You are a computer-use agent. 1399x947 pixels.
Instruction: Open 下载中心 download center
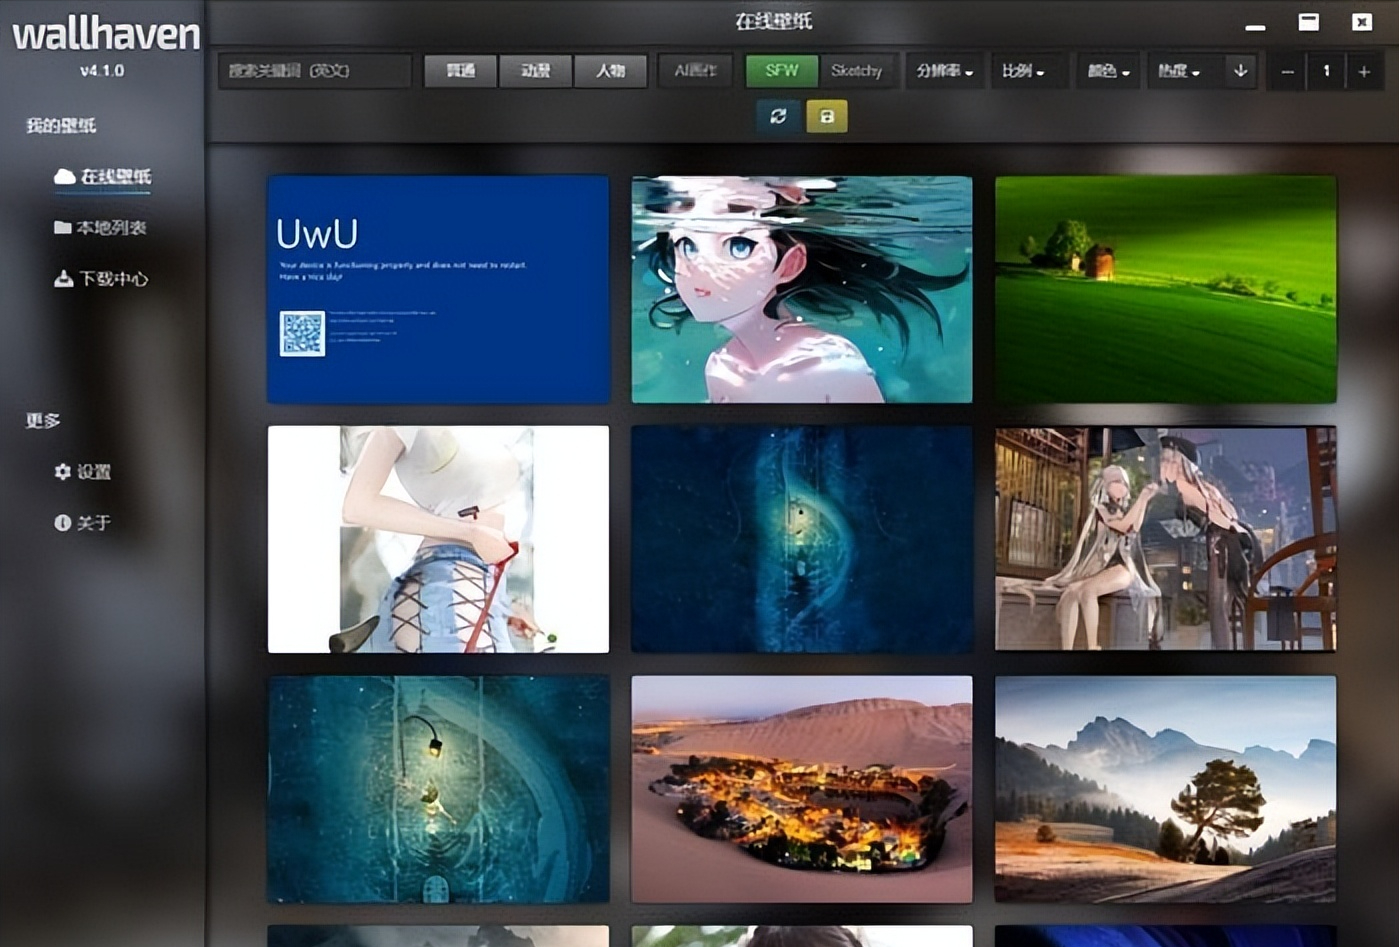click(101, 279)
